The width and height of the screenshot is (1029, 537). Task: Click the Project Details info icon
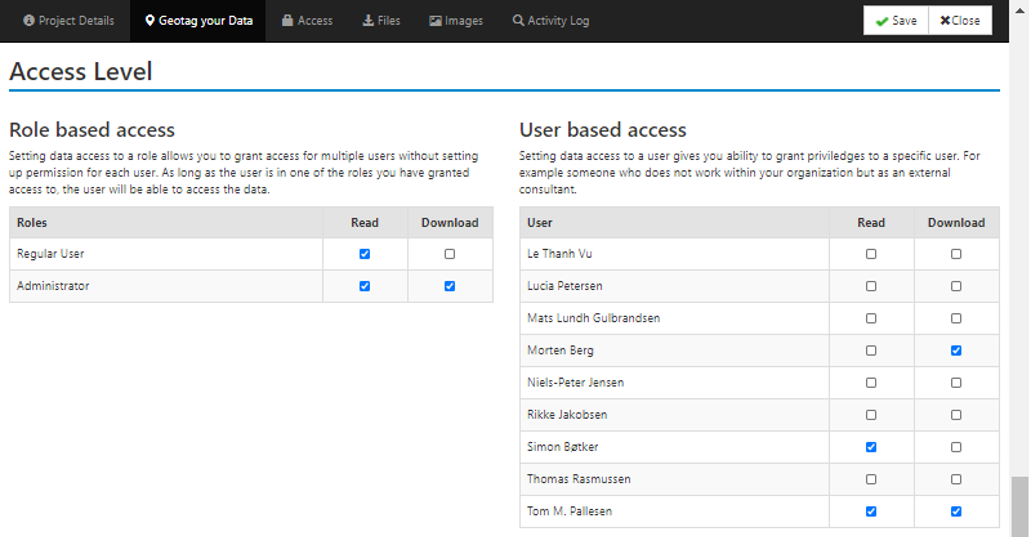click(x=29, y=20)
